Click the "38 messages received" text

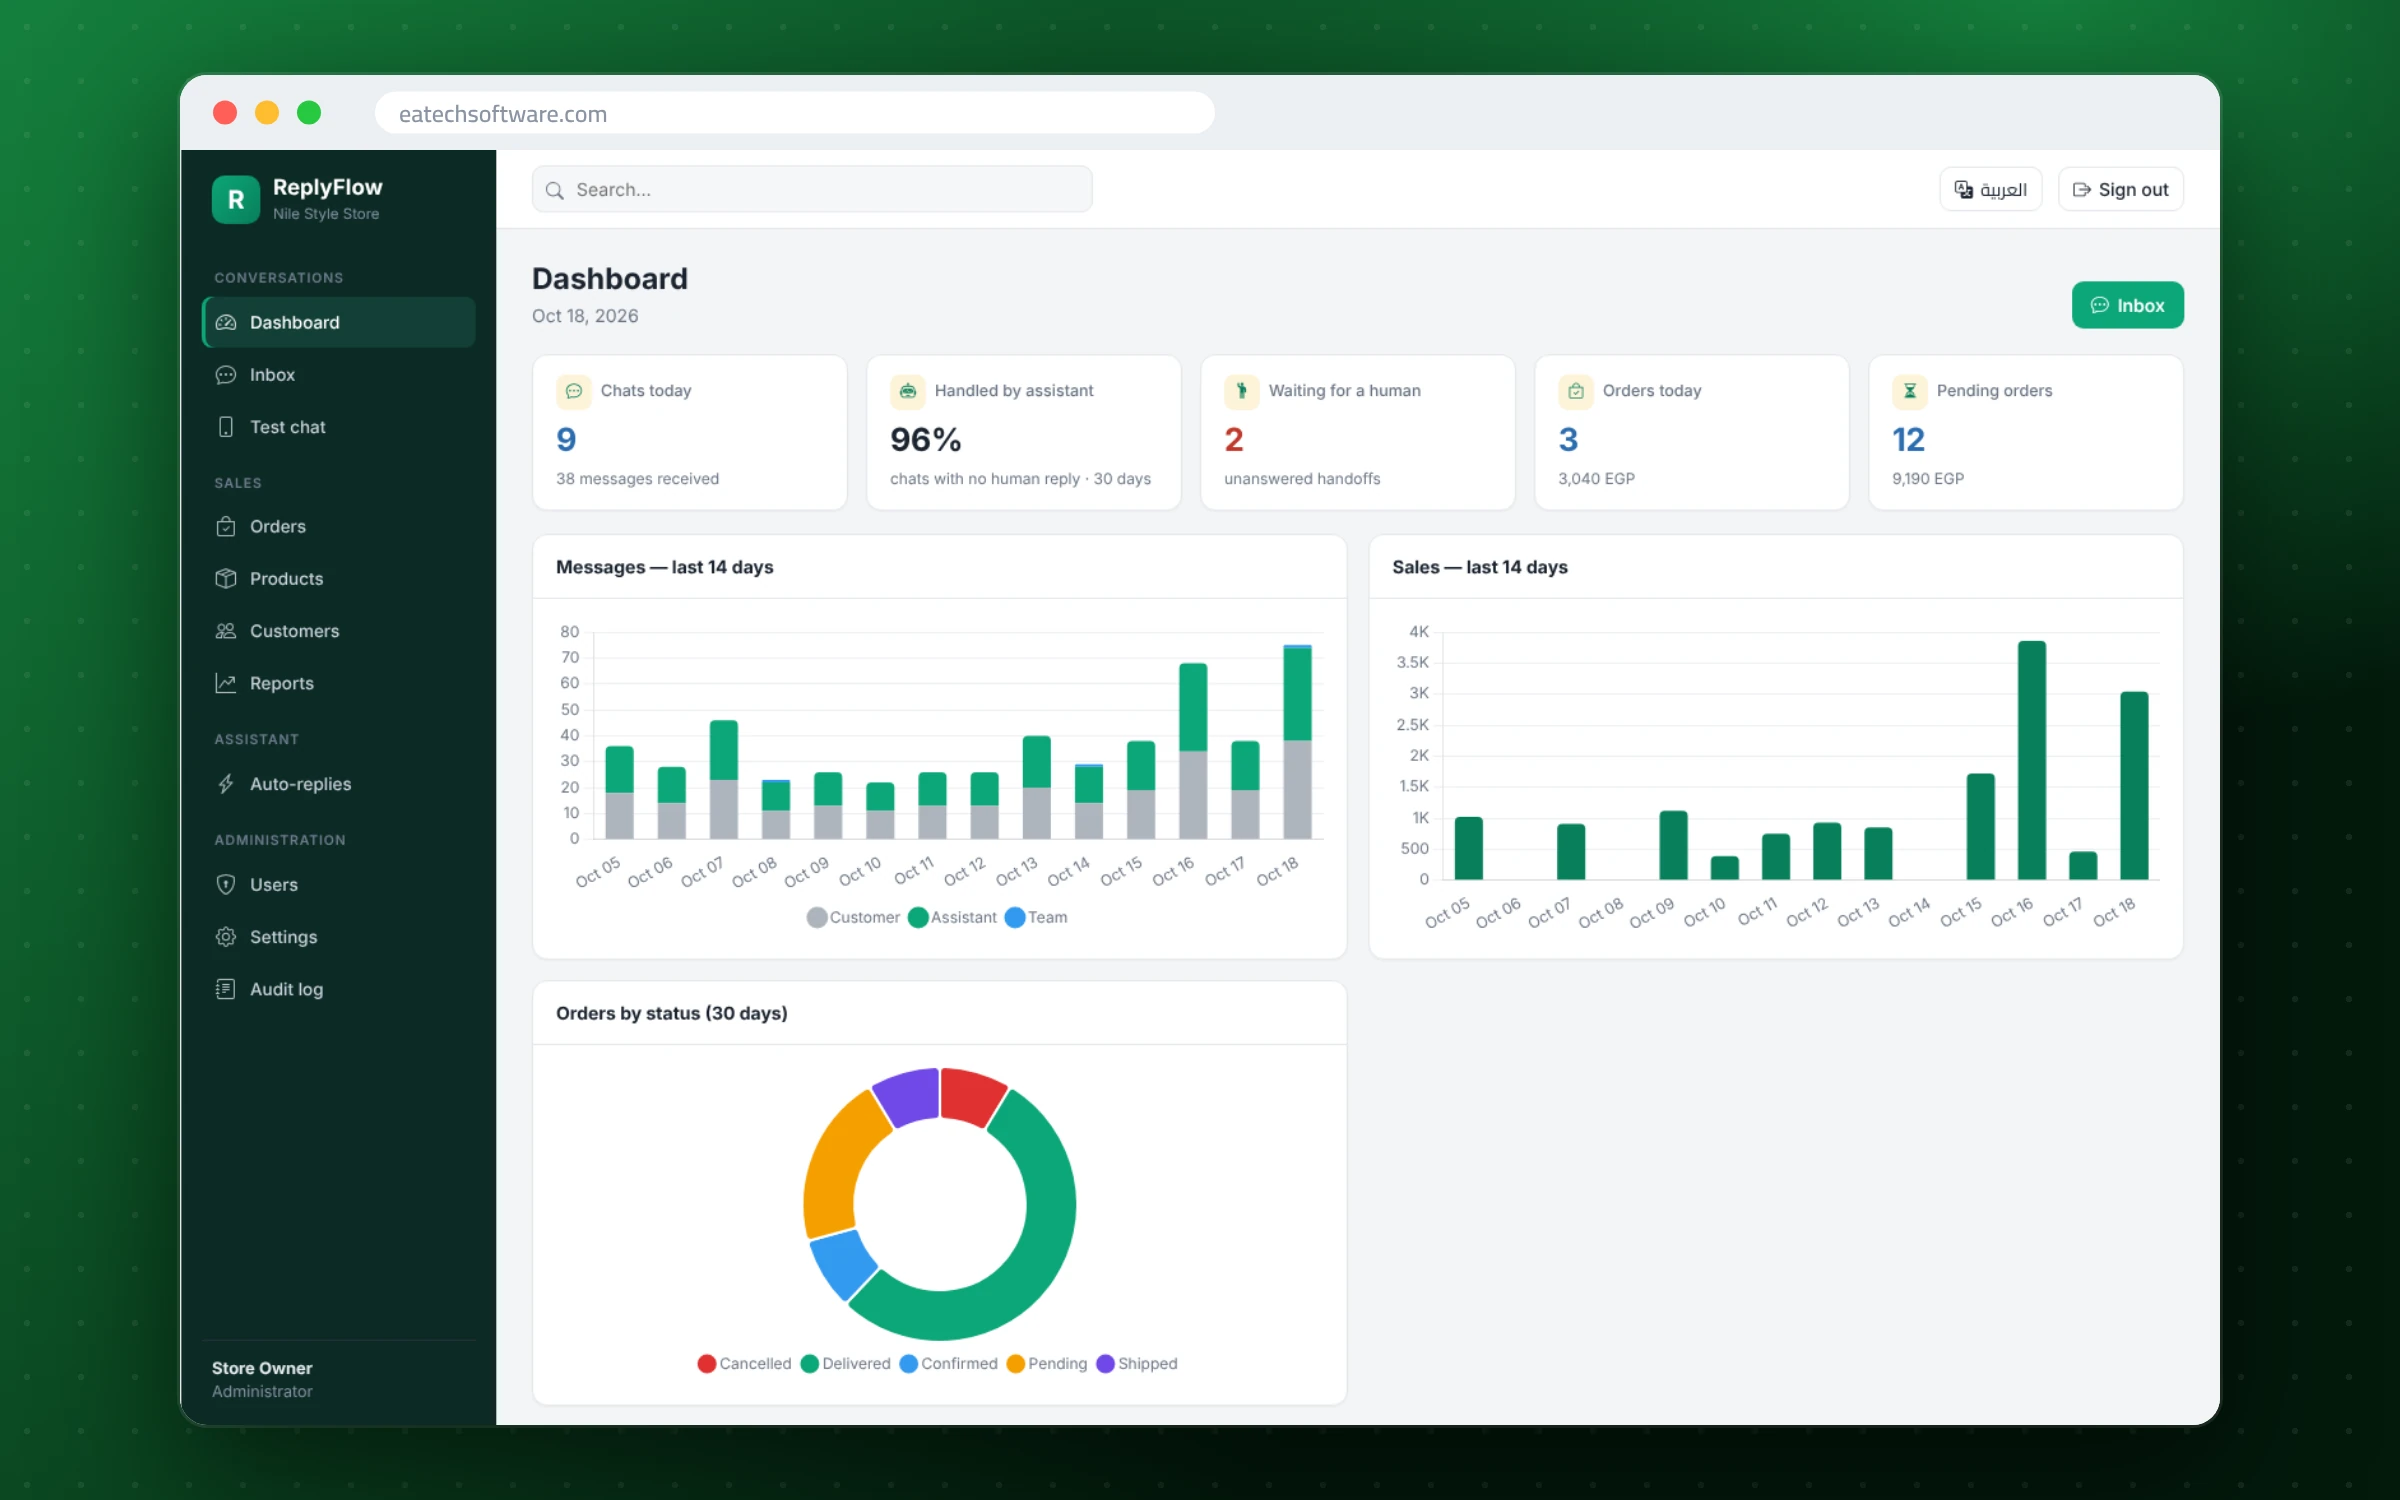point(637,478)
